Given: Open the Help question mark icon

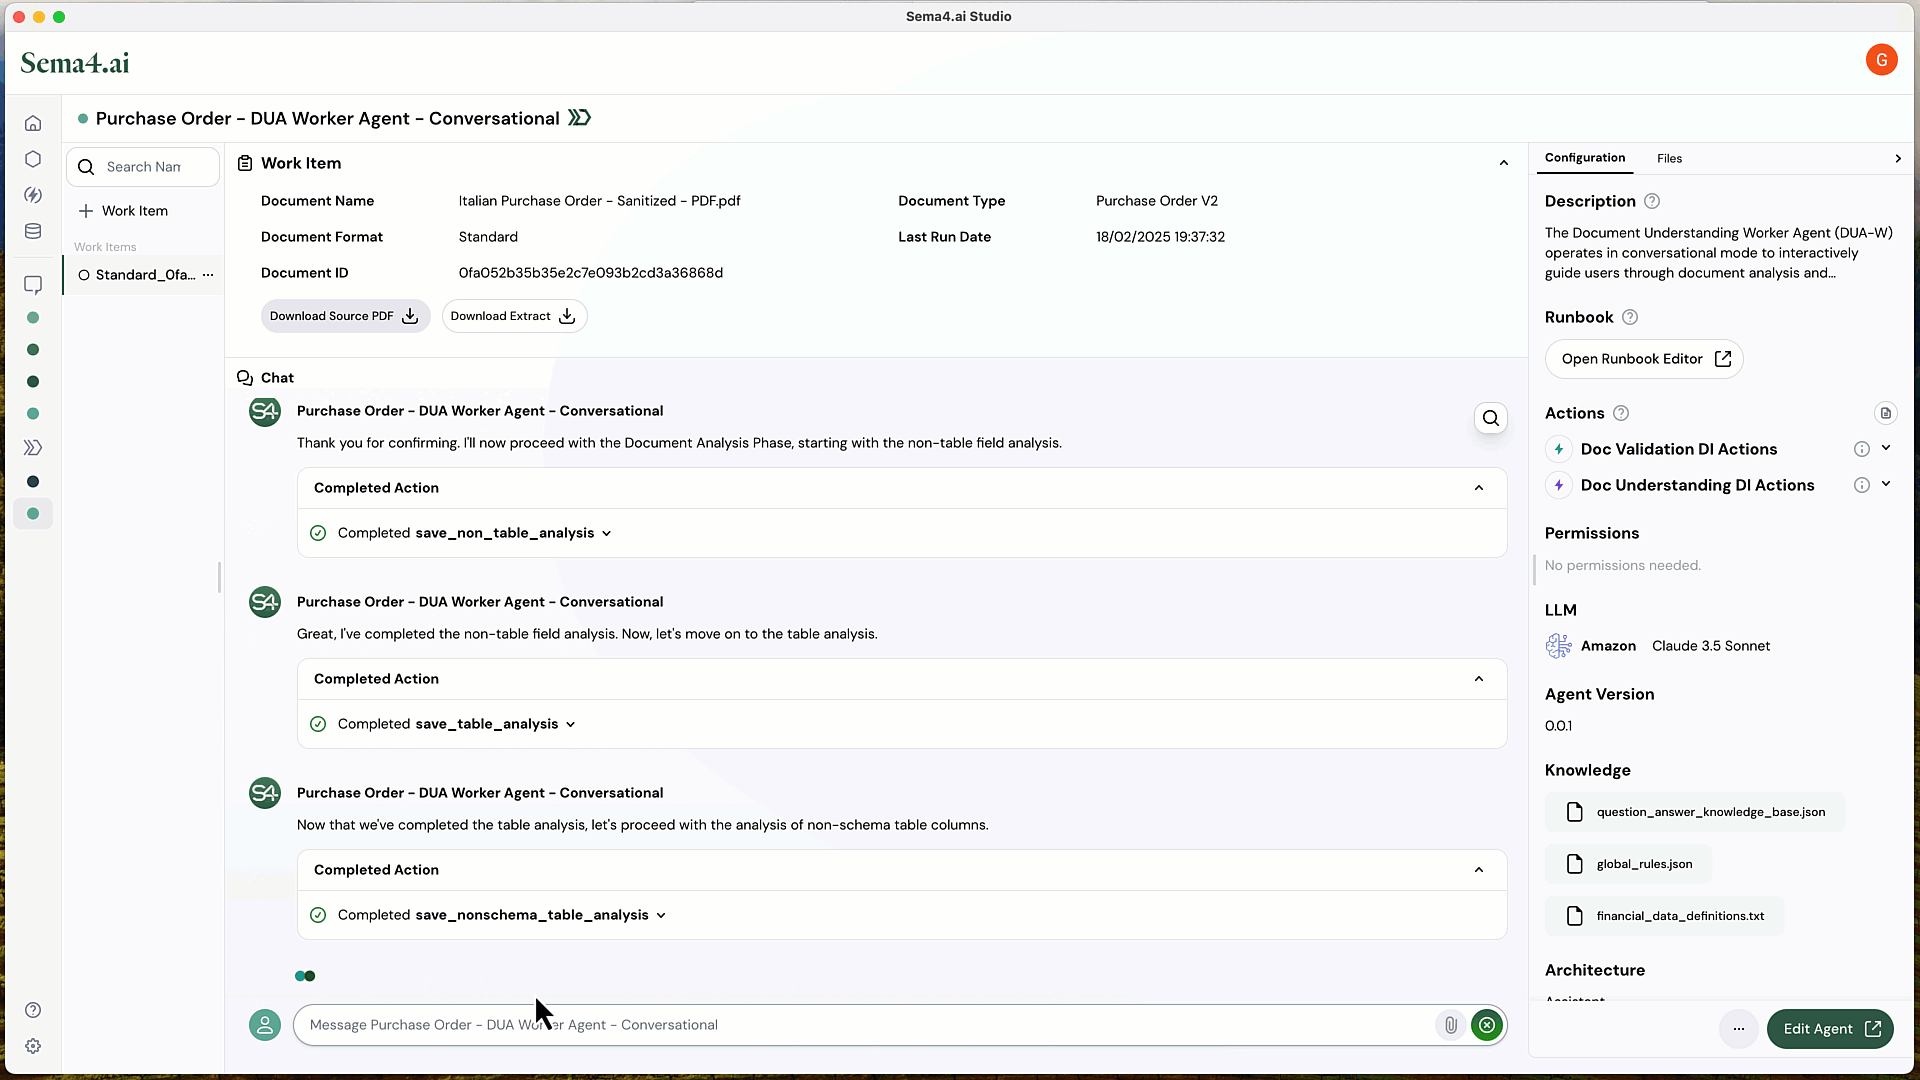Looking at the screenshot, I should coord(33,1010).
